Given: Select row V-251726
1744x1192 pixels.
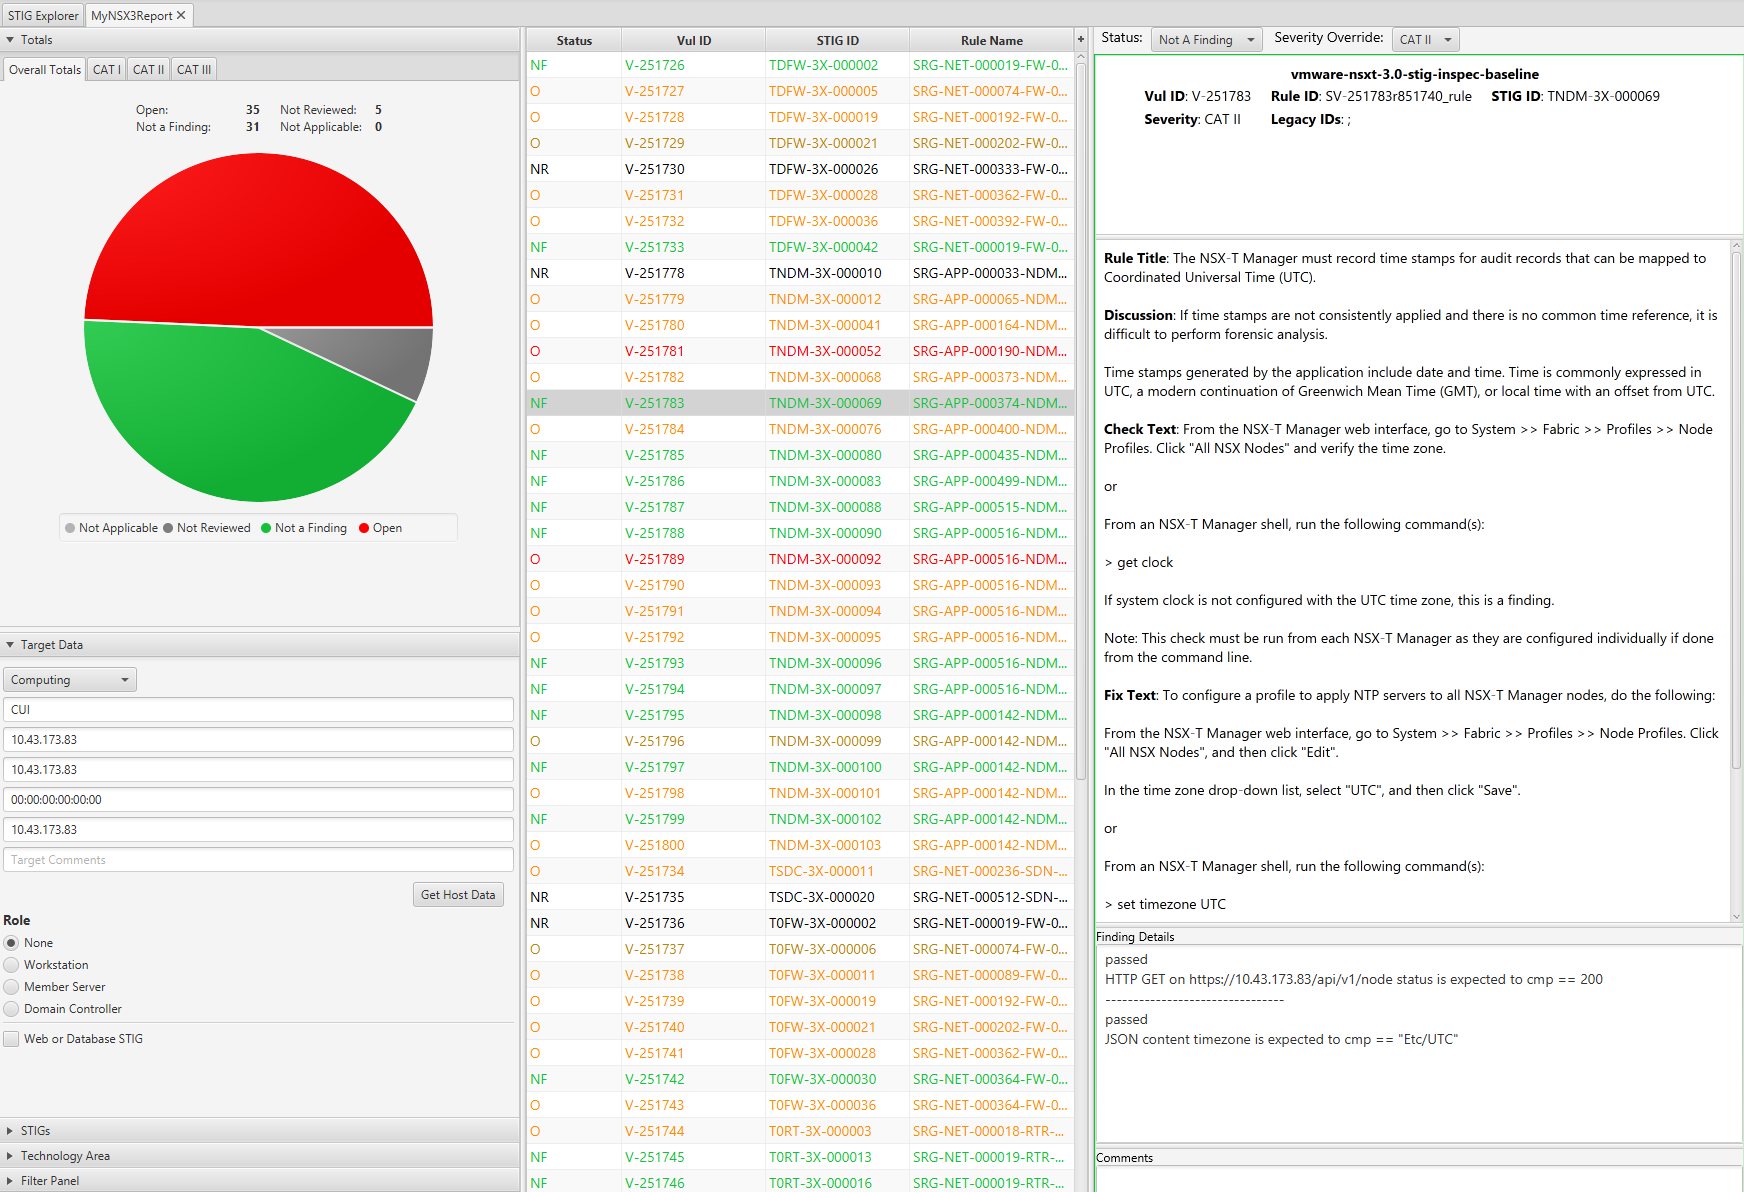Looking at the screenshot, I should pyautogui.click(x=800, y=65).
